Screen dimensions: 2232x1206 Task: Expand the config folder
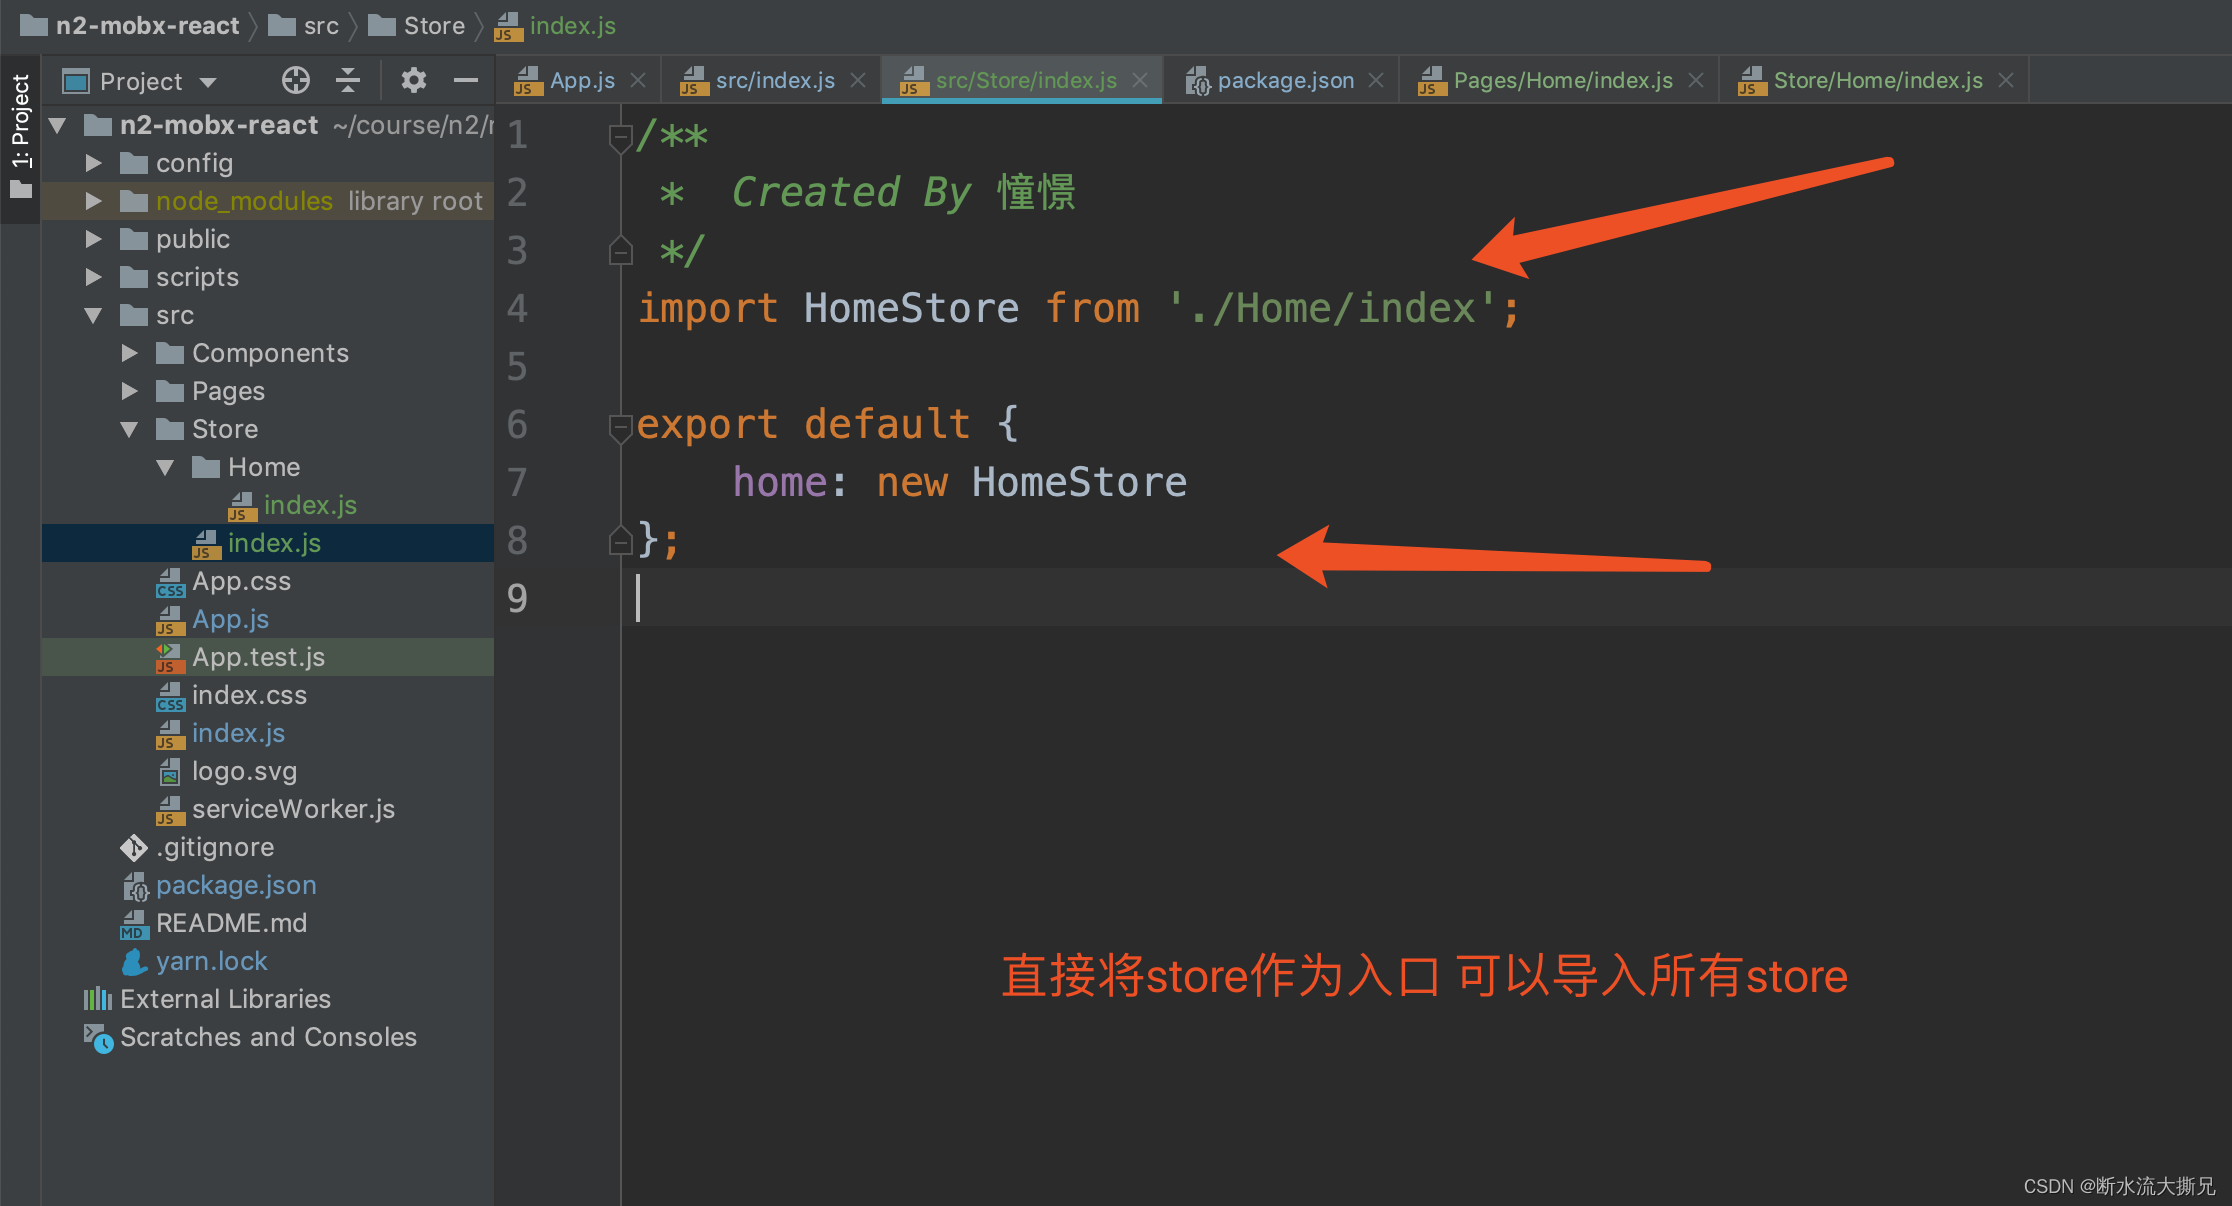(x=94, y=163)
